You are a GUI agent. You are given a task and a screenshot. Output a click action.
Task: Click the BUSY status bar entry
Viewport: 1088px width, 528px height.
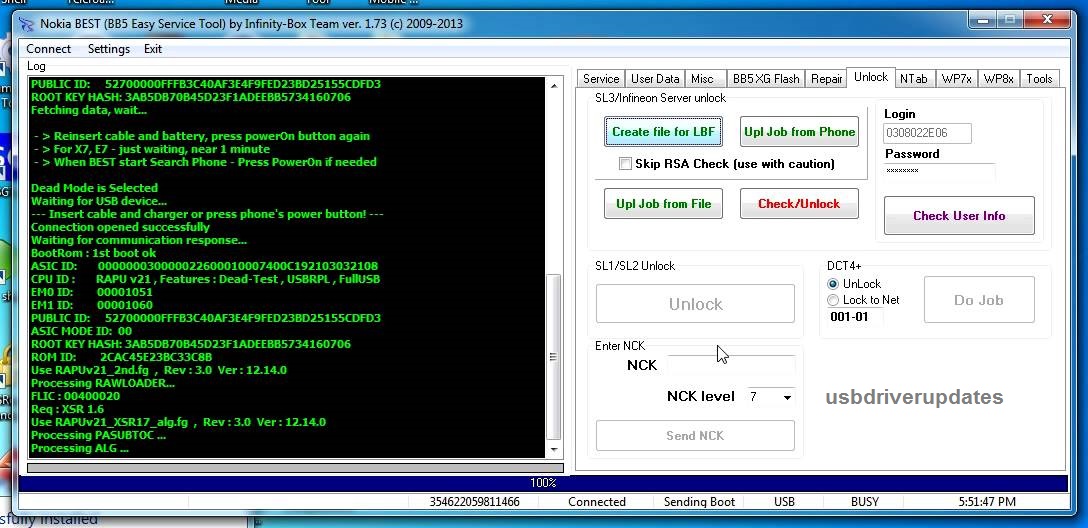tap(865, 502)
